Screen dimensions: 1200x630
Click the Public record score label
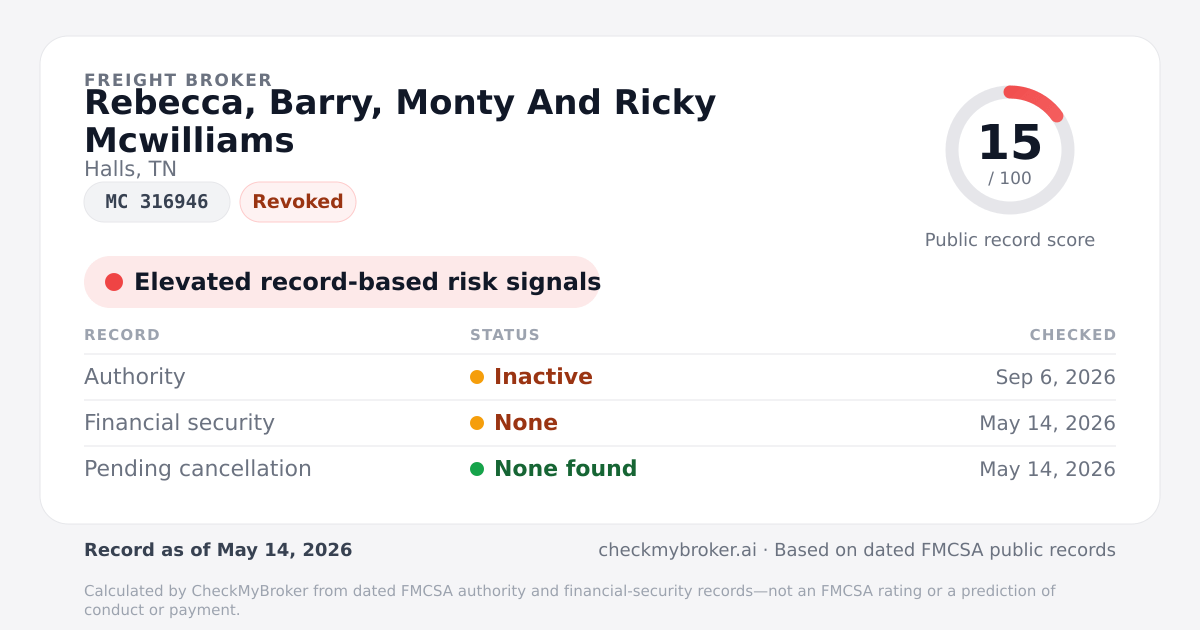(1010, 240)
